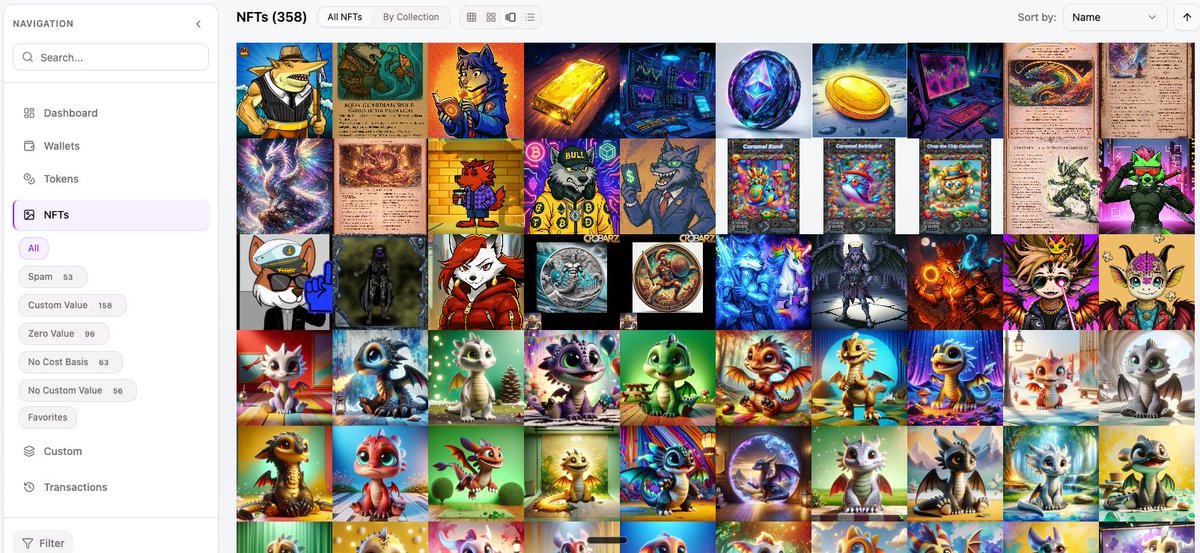
Task: Open the Filter button
Action: [43, 543]
